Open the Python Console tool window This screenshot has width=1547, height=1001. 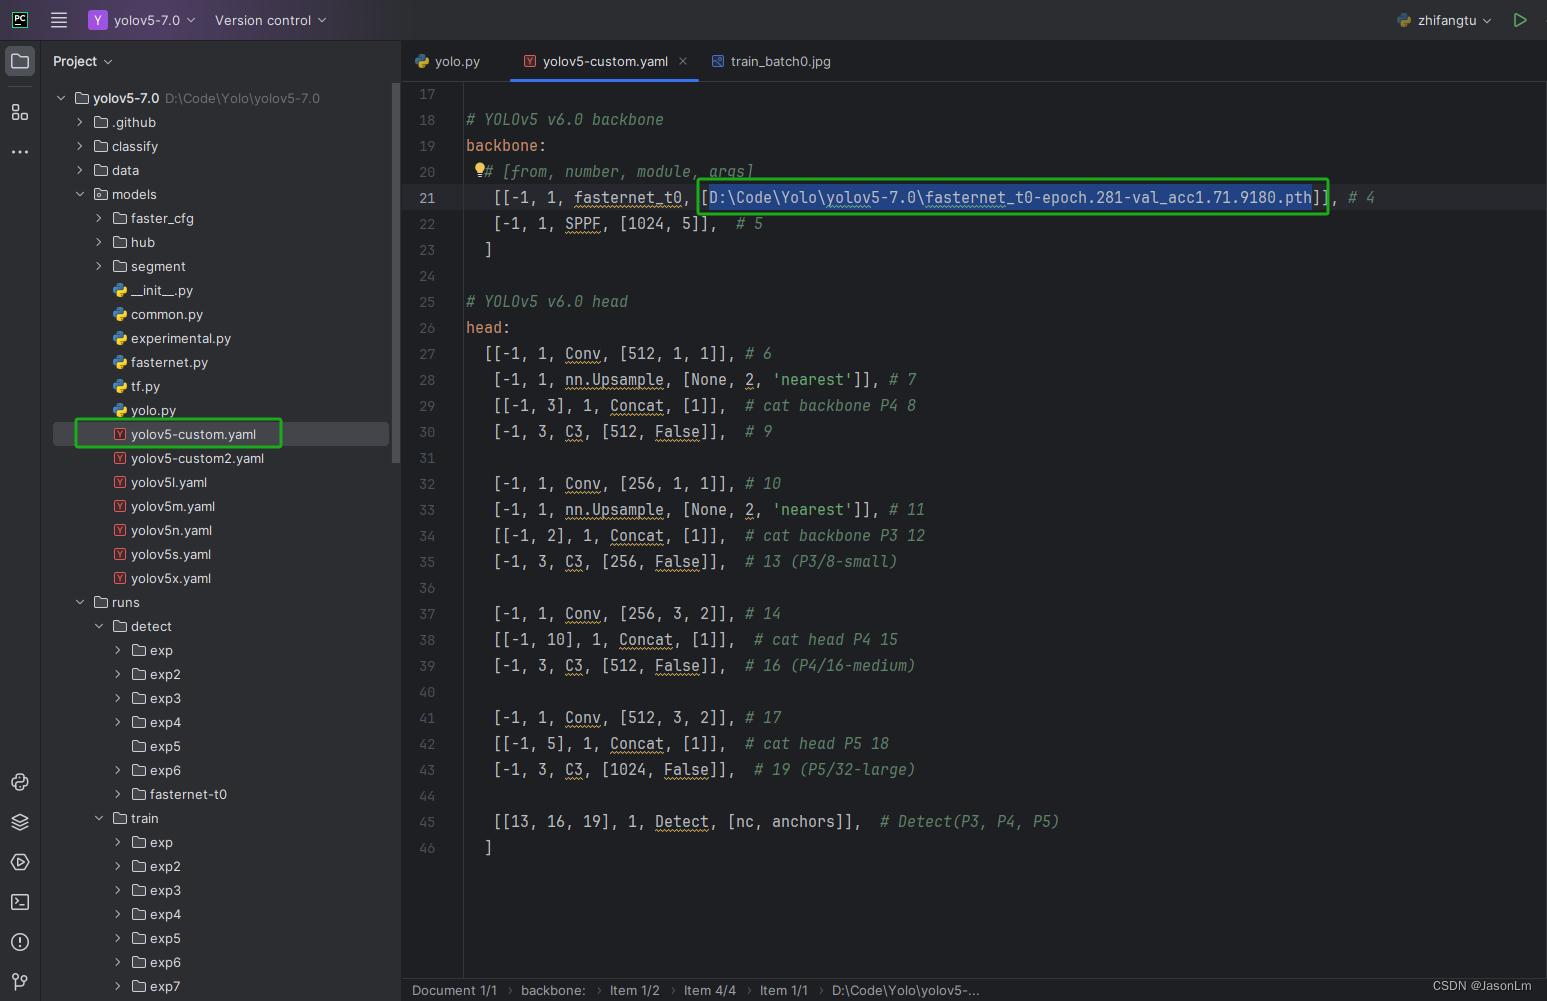[20, 782]
